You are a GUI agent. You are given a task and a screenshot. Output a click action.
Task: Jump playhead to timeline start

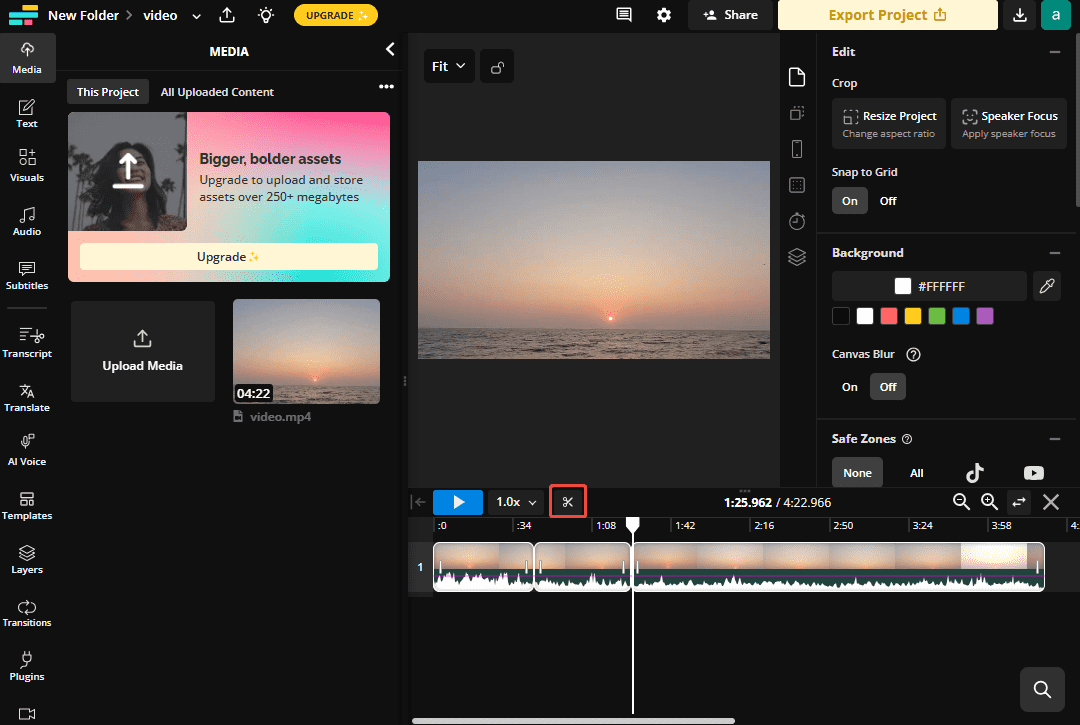(x=419, y=502)
